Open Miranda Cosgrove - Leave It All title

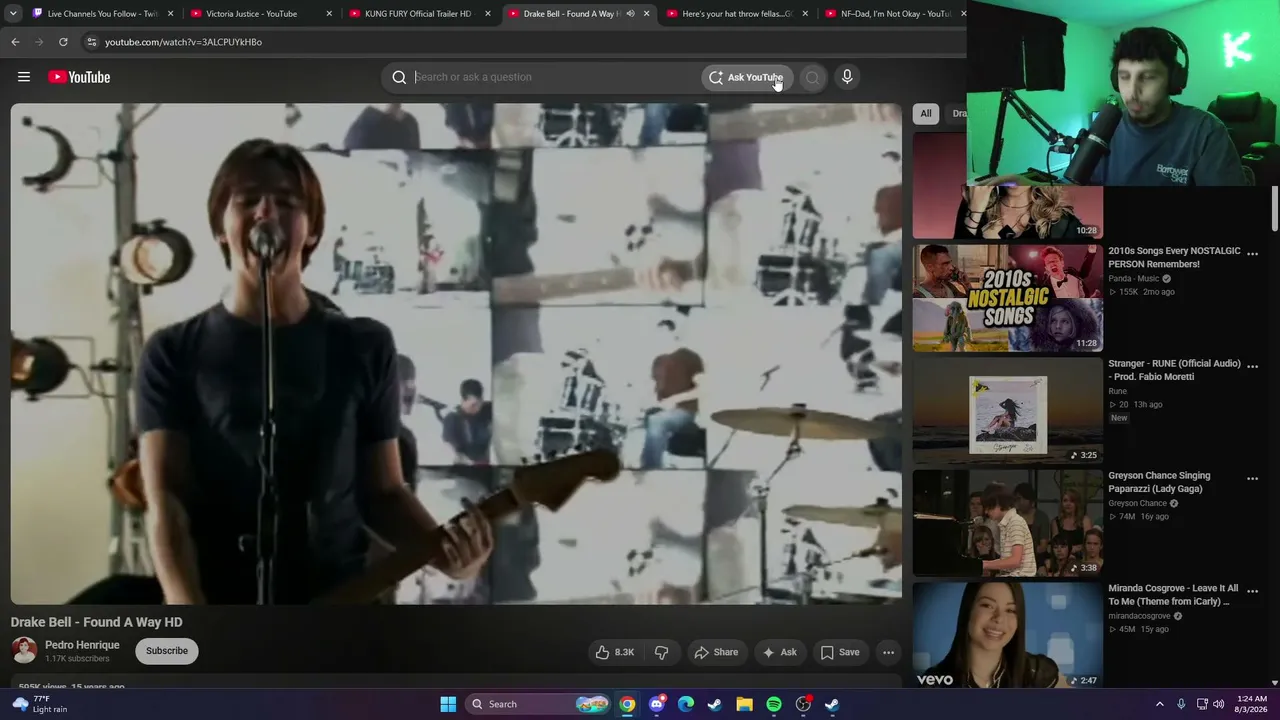(x=1173, y=595)
